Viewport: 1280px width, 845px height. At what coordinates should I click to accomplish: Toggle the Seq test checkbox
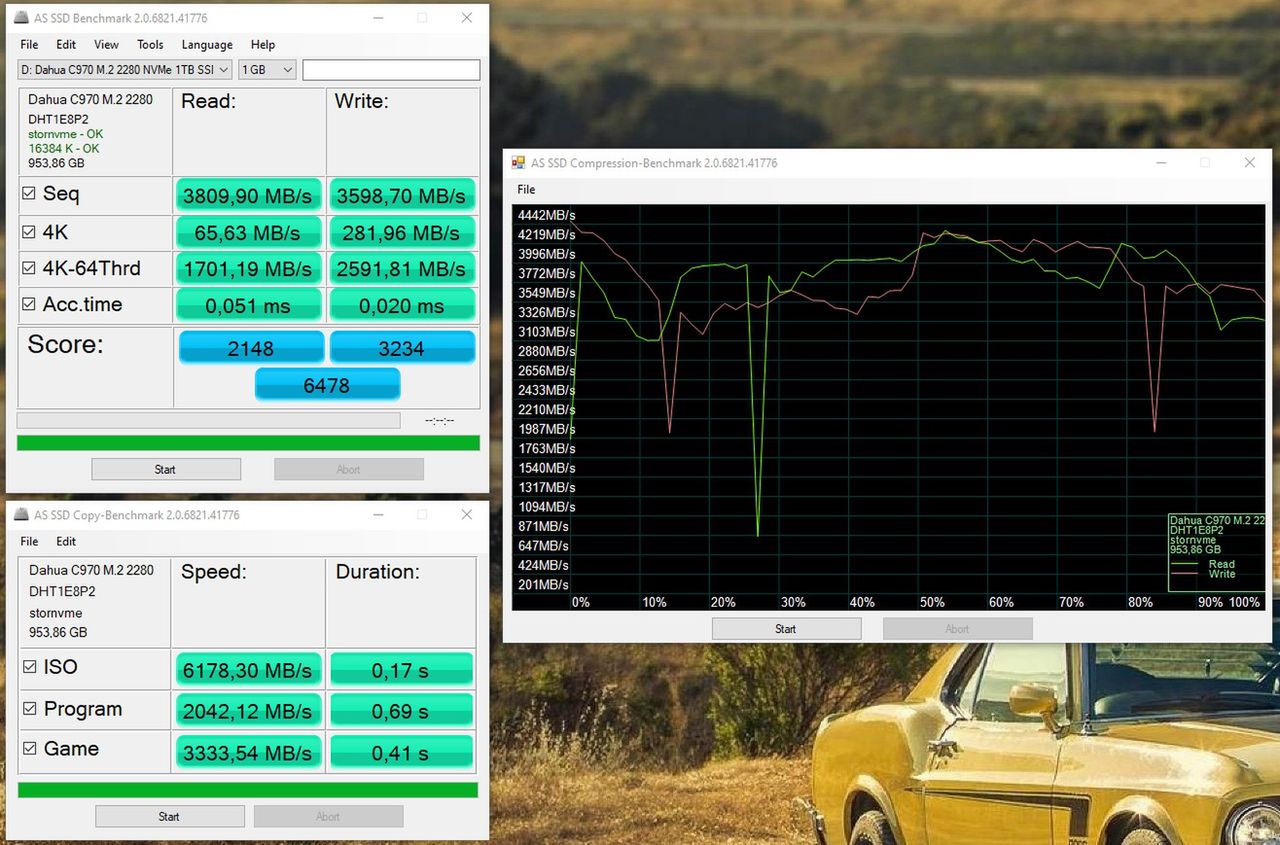pos(29,194)
